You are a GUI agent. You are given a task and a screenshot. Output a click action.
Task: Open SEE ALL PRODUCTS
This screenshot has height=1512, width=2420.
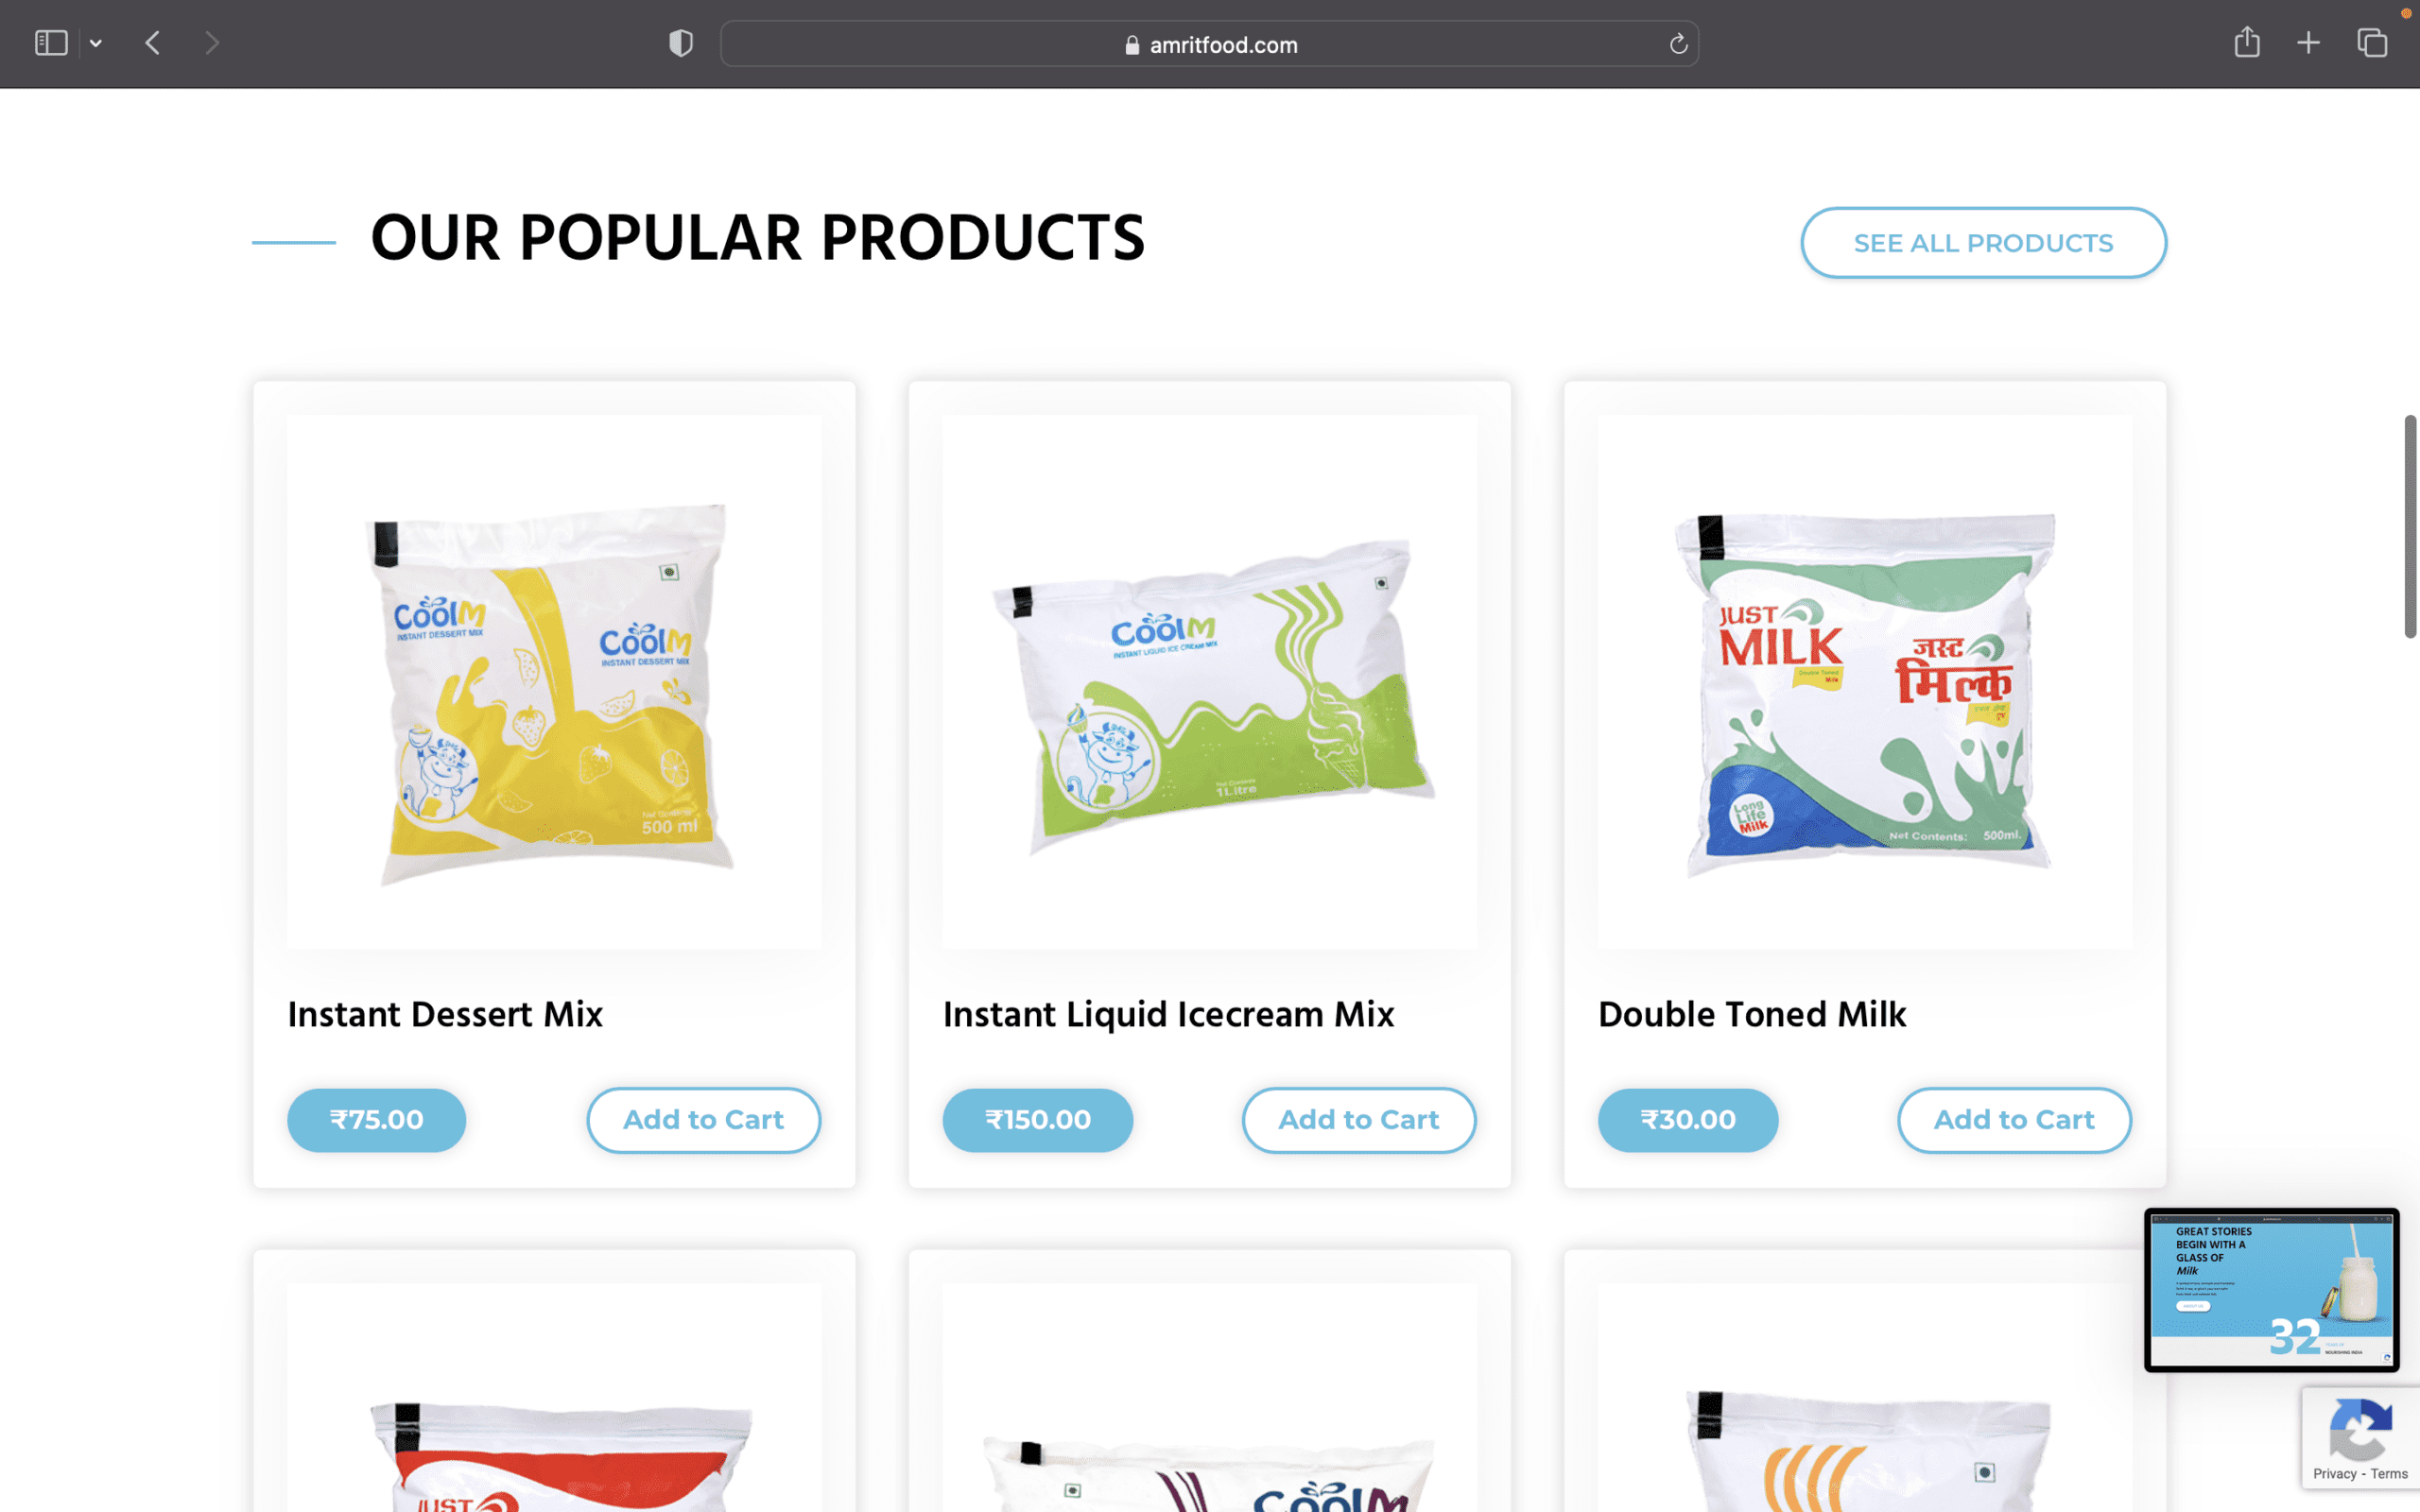(1983, 243)
